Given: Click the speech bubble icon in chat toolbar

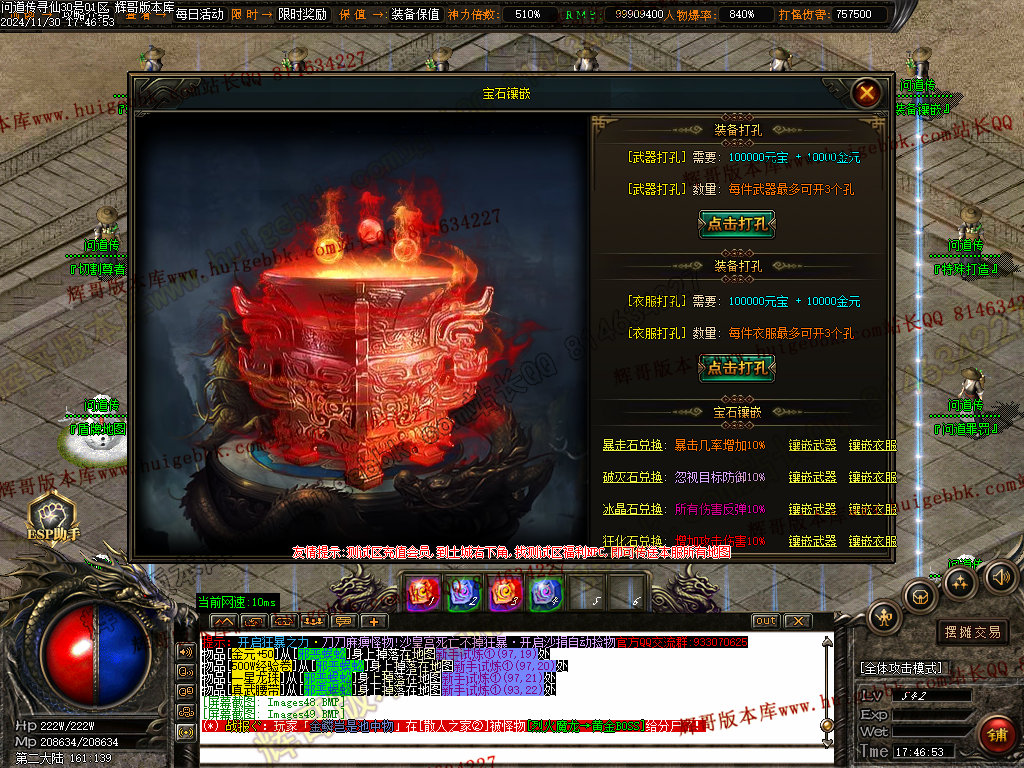Looking at the screenshot, I should (x=344, y=622).
